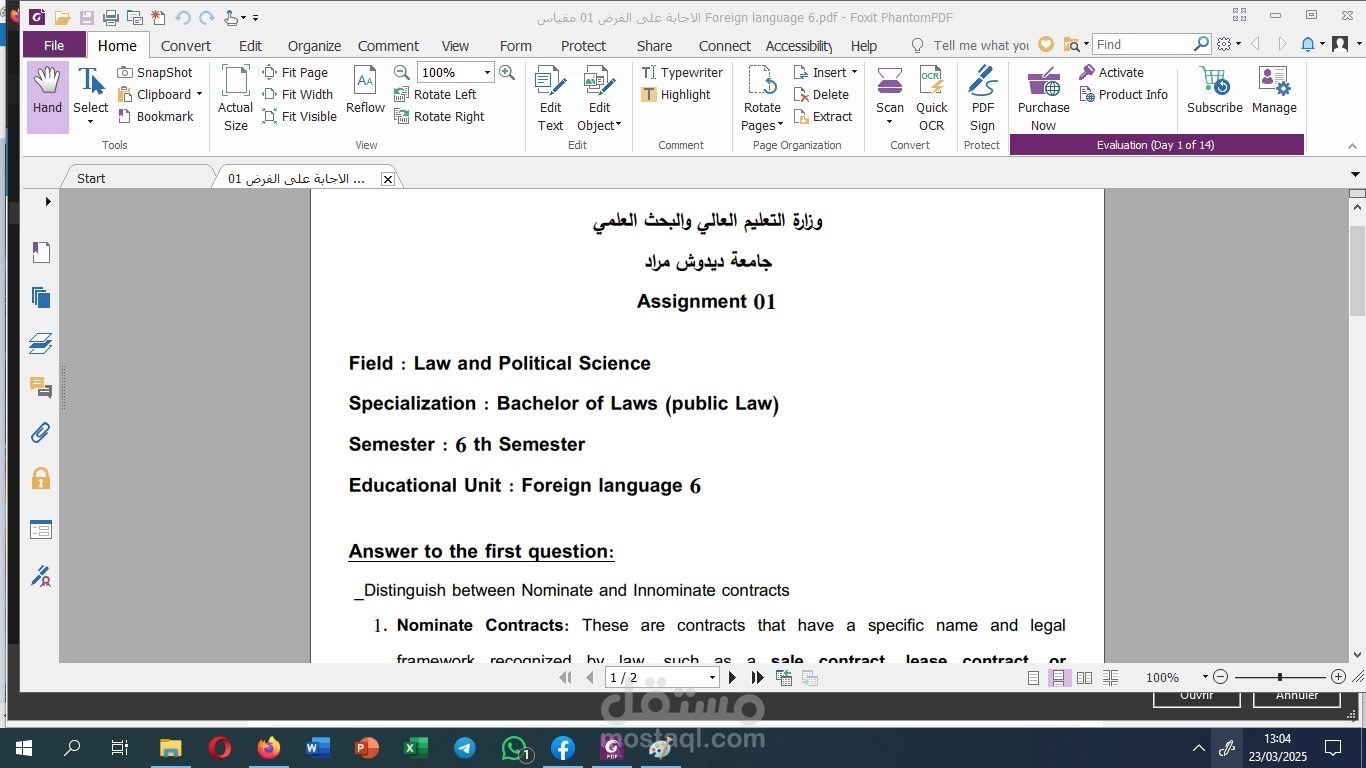Switch to the Protect ribbon tab
The height and width of the screenshot is (768, 1366).
[583, 45]
